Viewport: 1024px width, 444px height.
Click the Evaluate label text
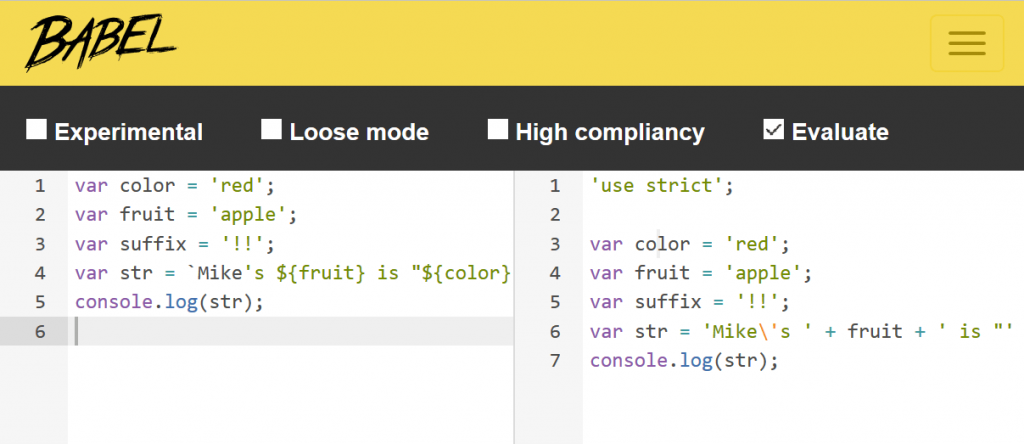(x=840, y=132)
